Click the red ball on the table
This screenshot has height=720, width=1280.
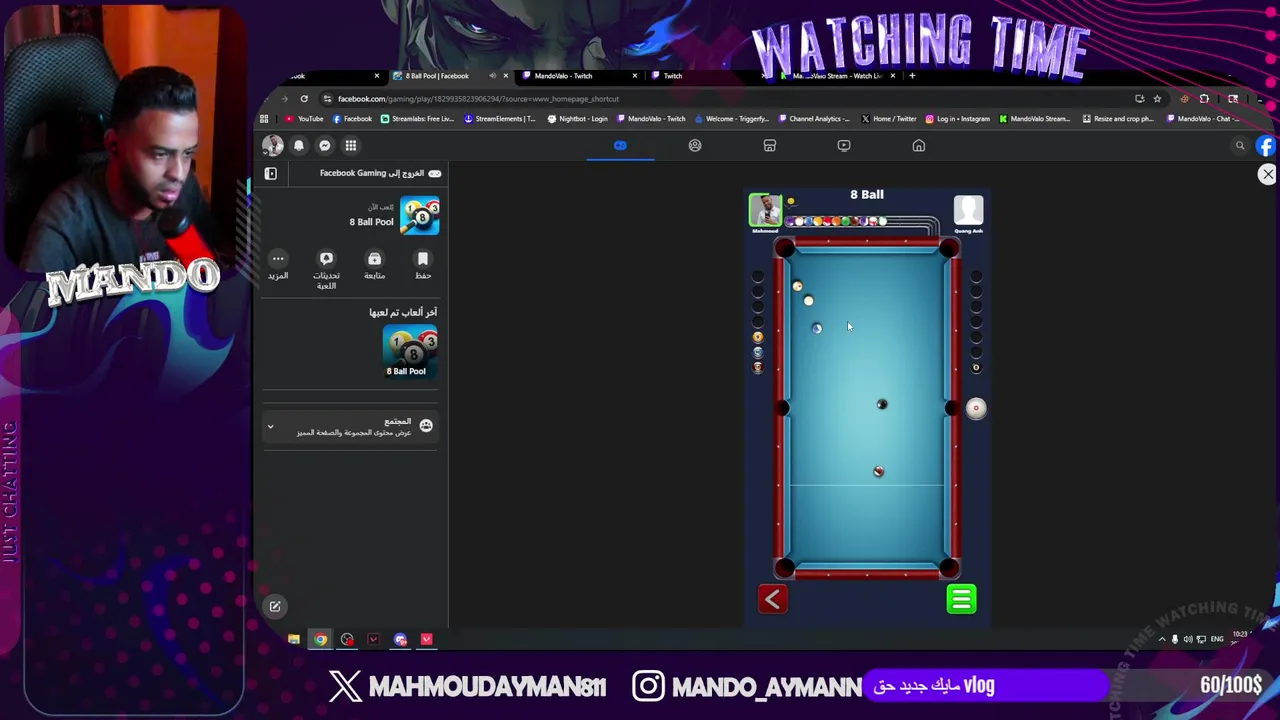(878, 472)
